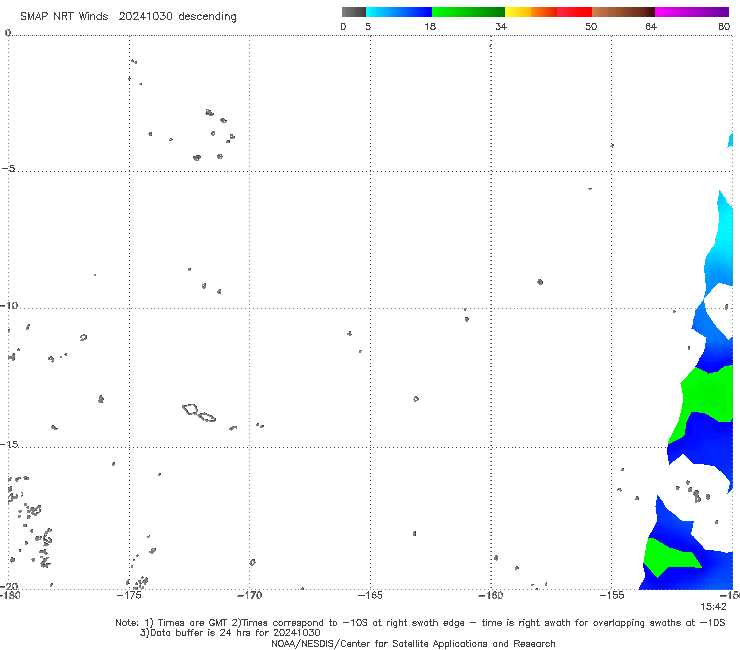
Task: Click the color bar label '50'
Action: (x=591, y=26)
